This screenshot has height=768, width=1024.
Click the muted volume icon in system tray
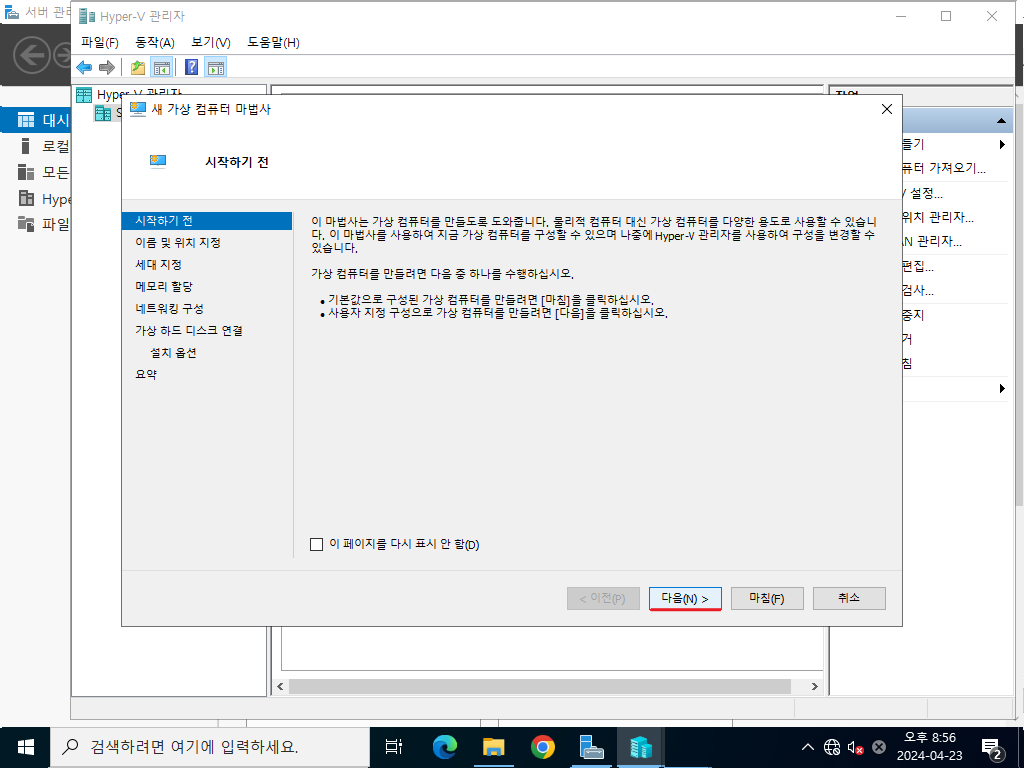[856, 747]
